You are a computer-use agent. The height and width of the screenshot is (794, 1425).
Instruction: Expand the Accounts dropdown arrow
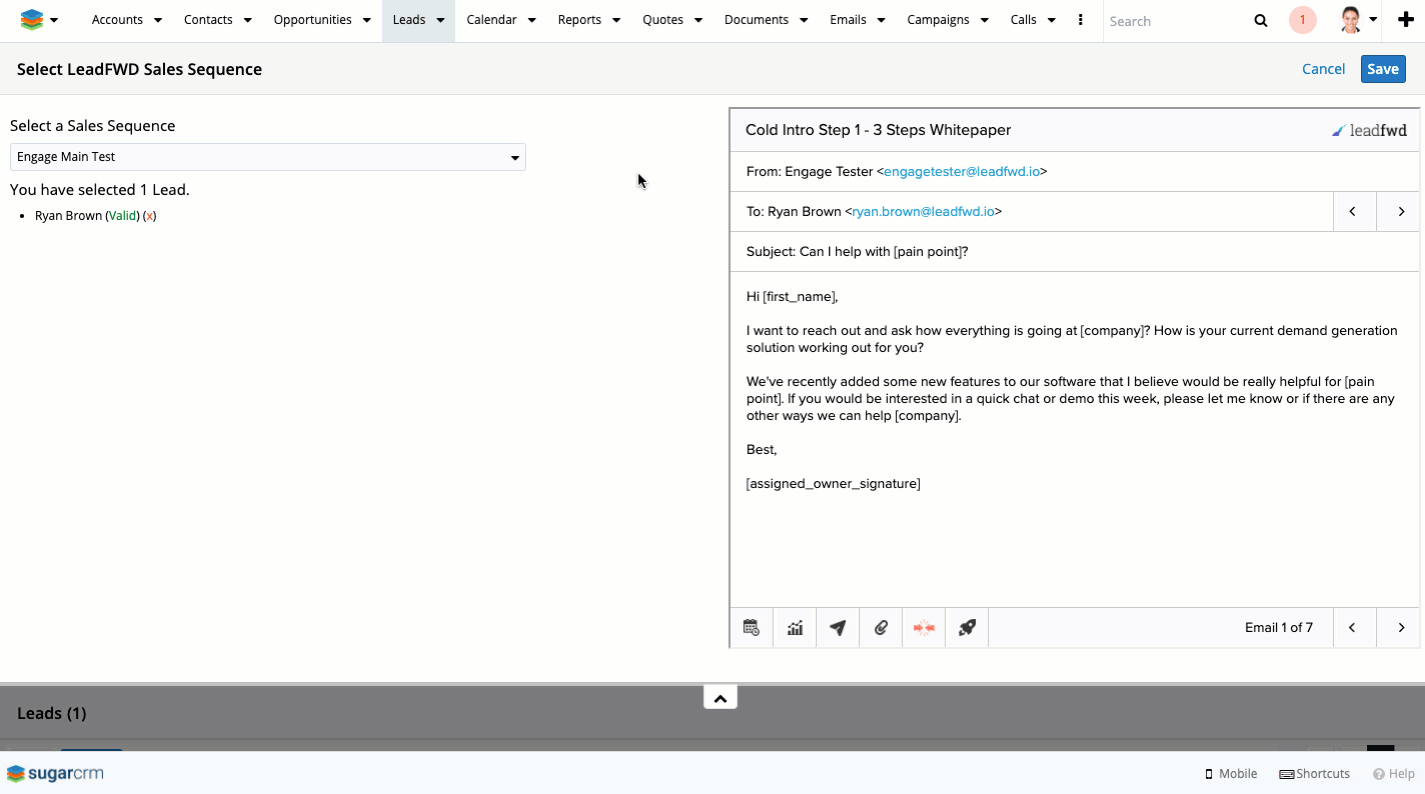(x=158, y=20)
